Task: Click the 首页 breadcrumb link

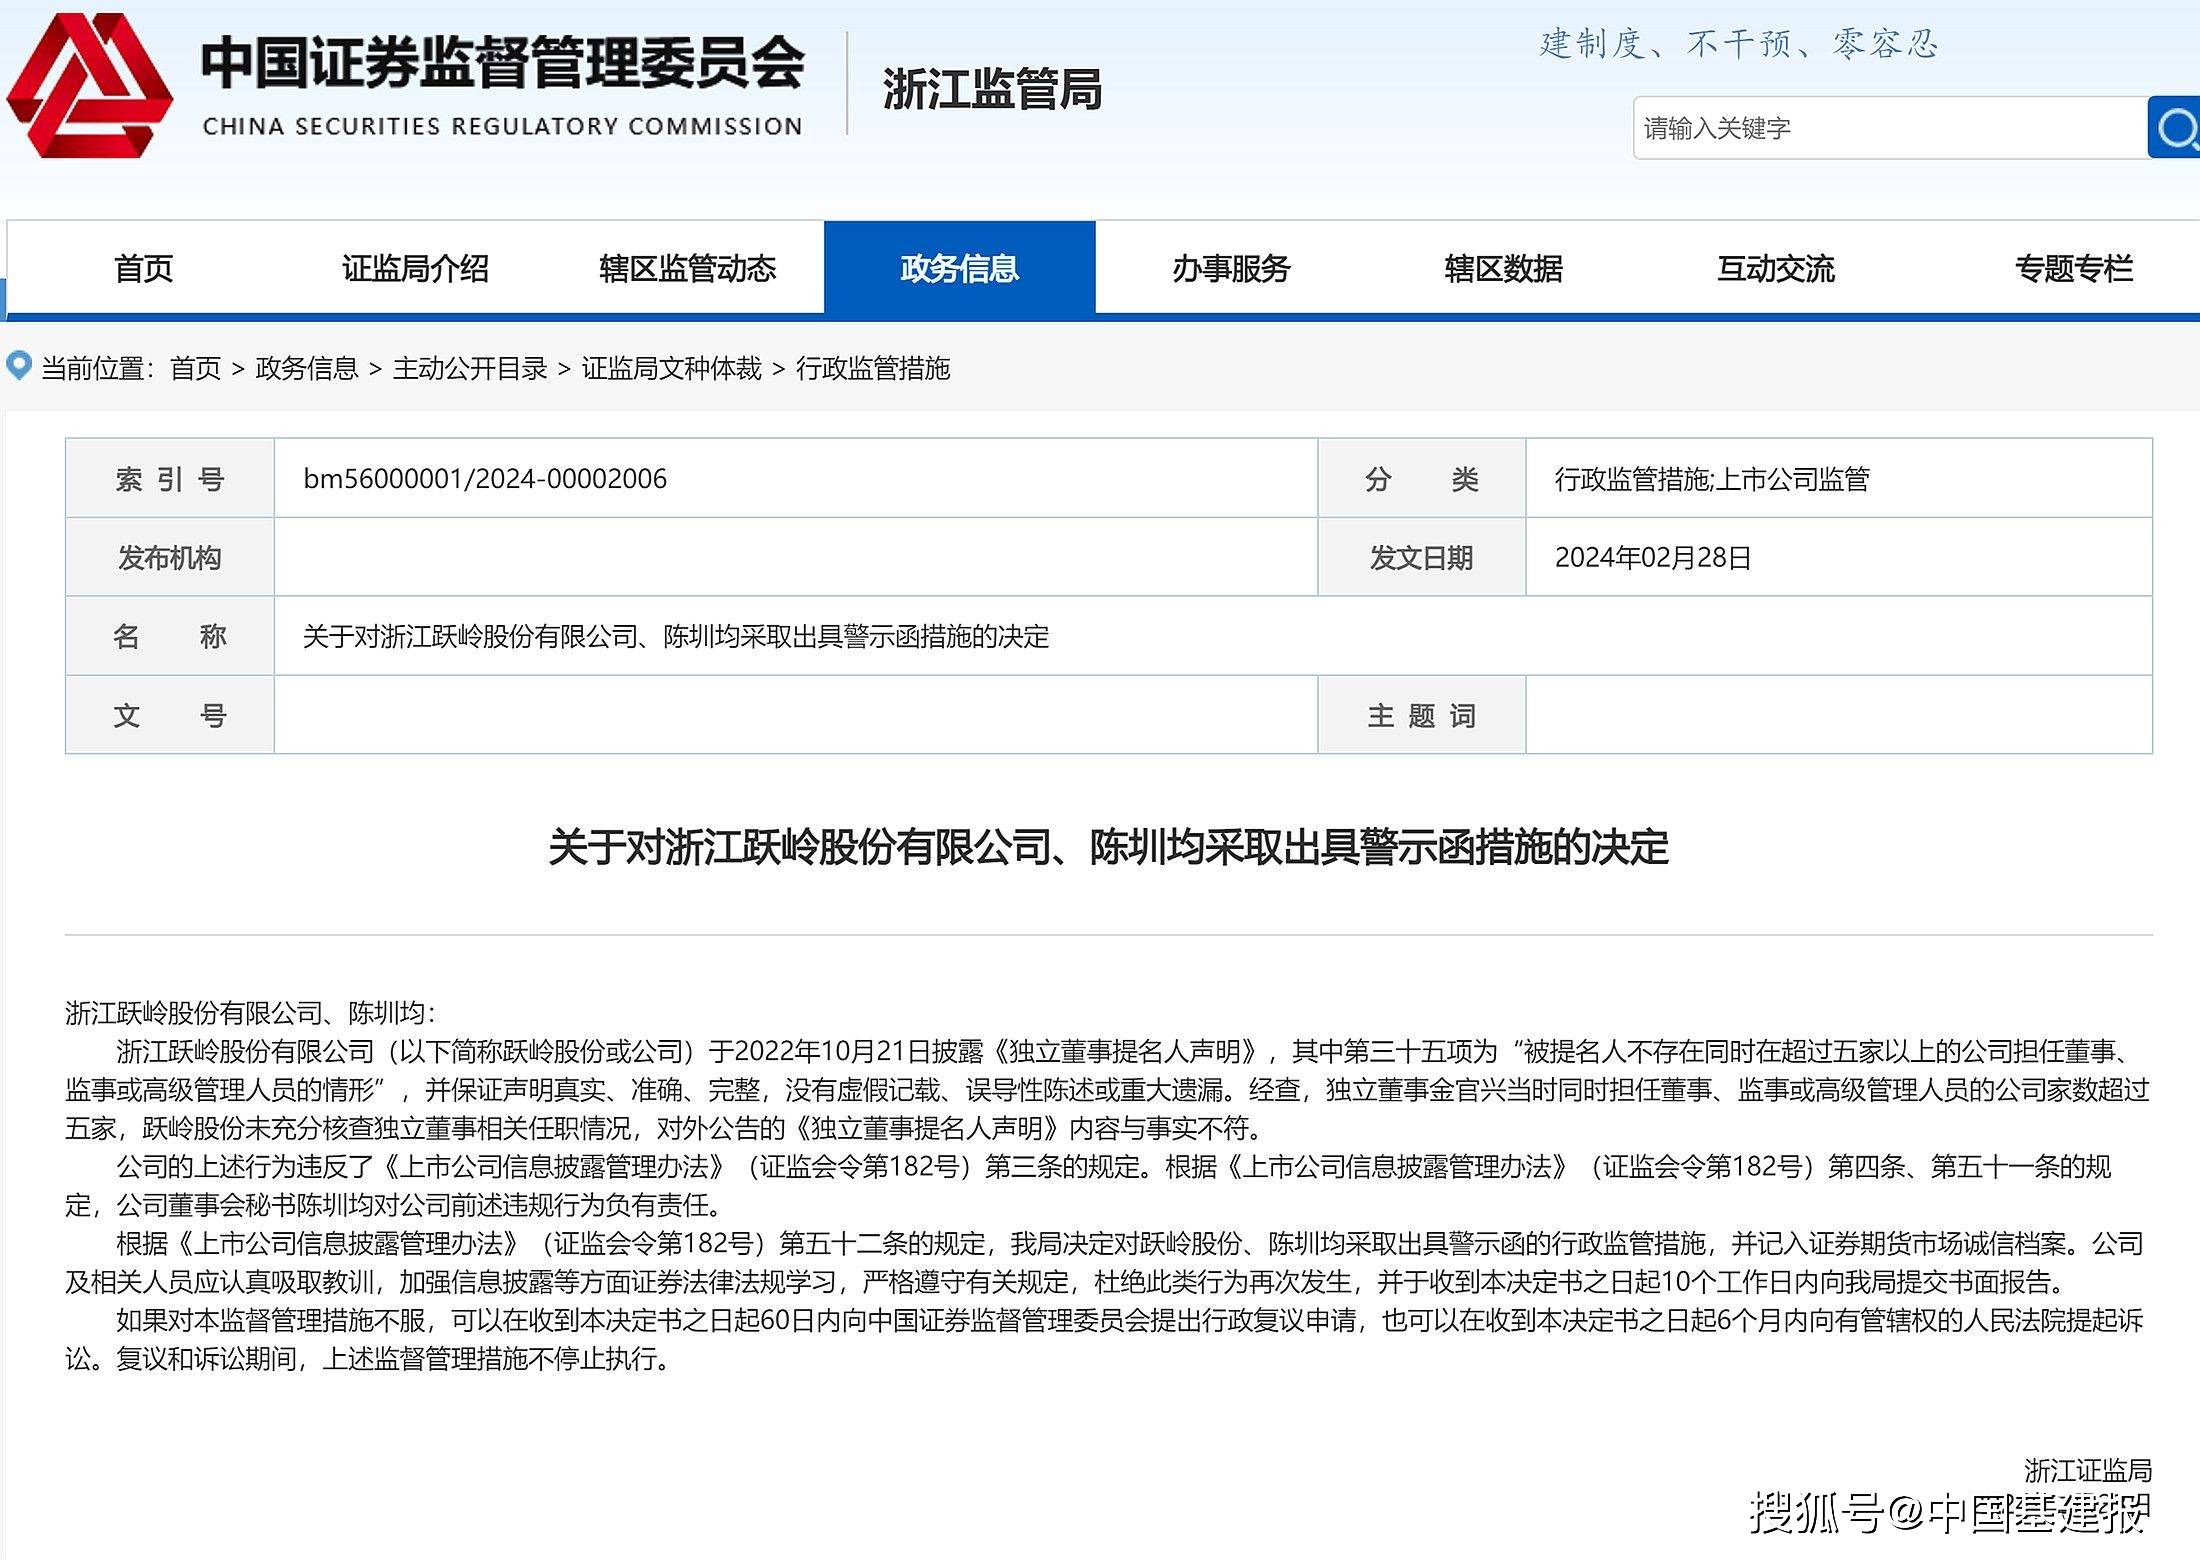Action: tap(196, 368)
